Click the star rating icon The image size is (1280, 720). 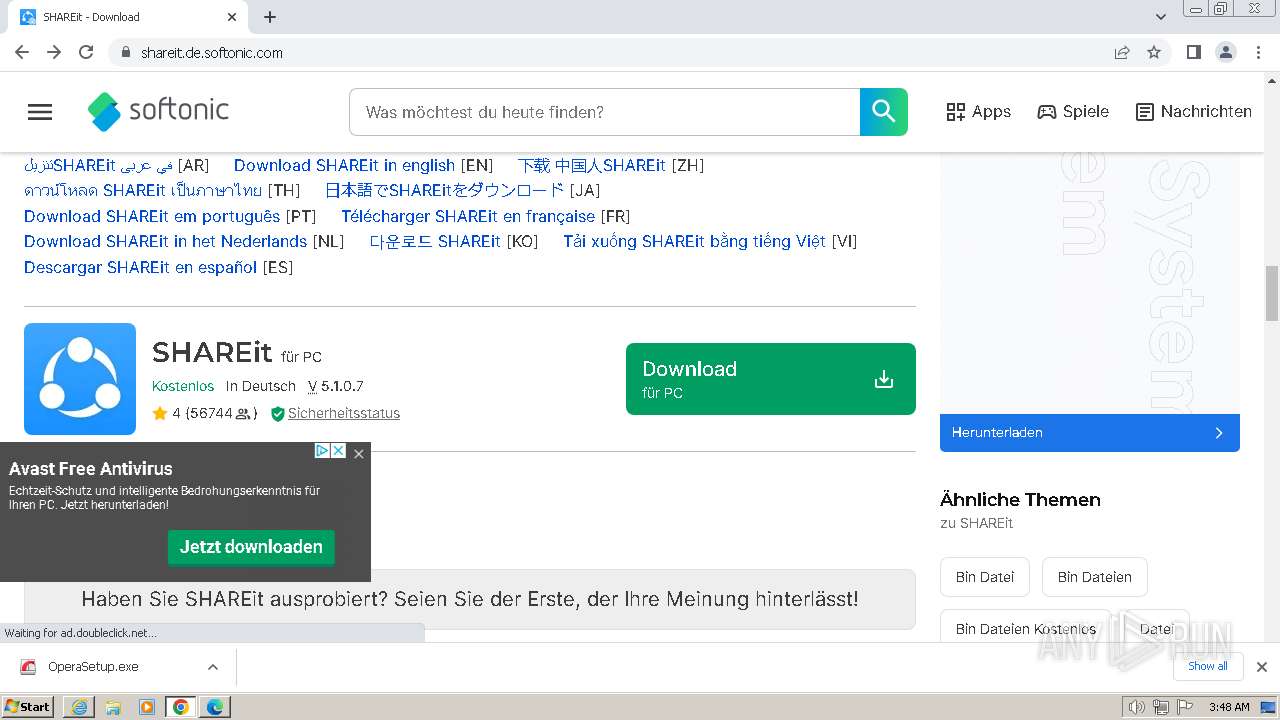(x=159, y=413)
